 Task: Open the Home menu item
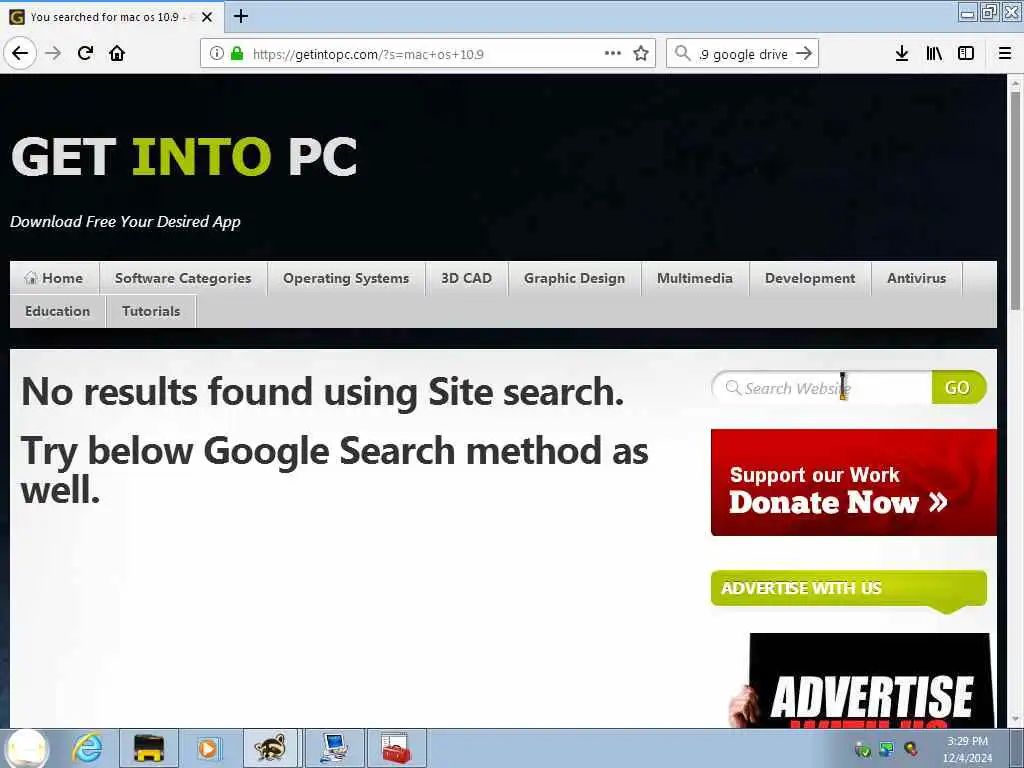[x=54, y=278]
